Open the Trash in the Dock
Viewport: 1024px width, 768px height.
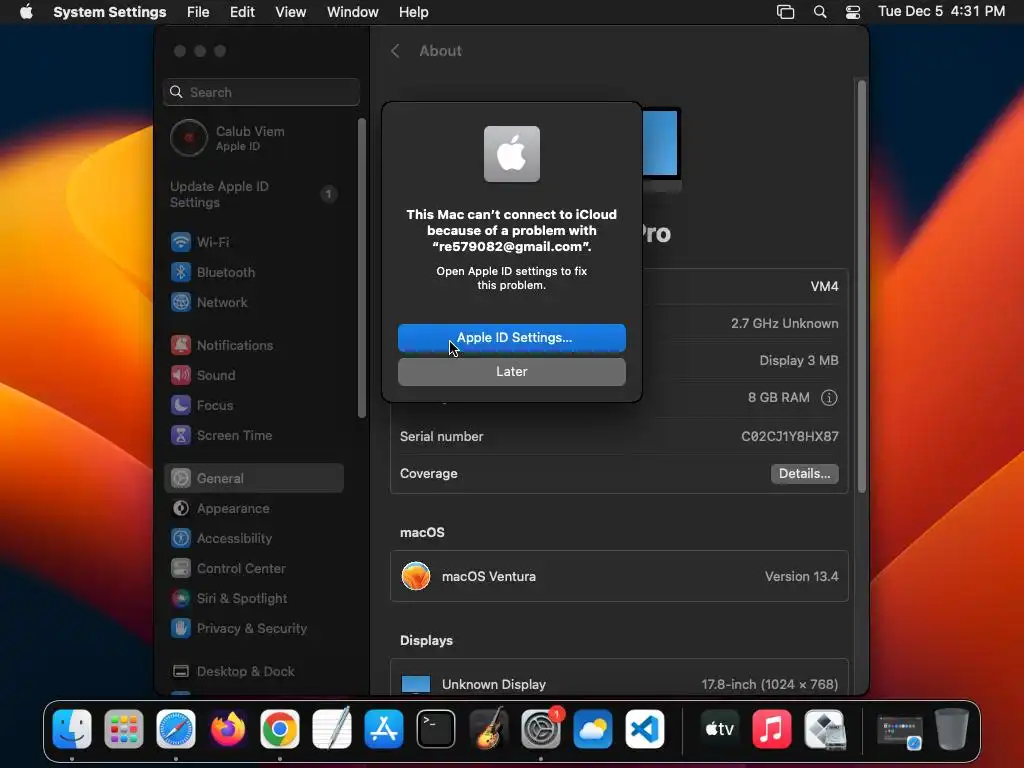click(x=952, y=729)
